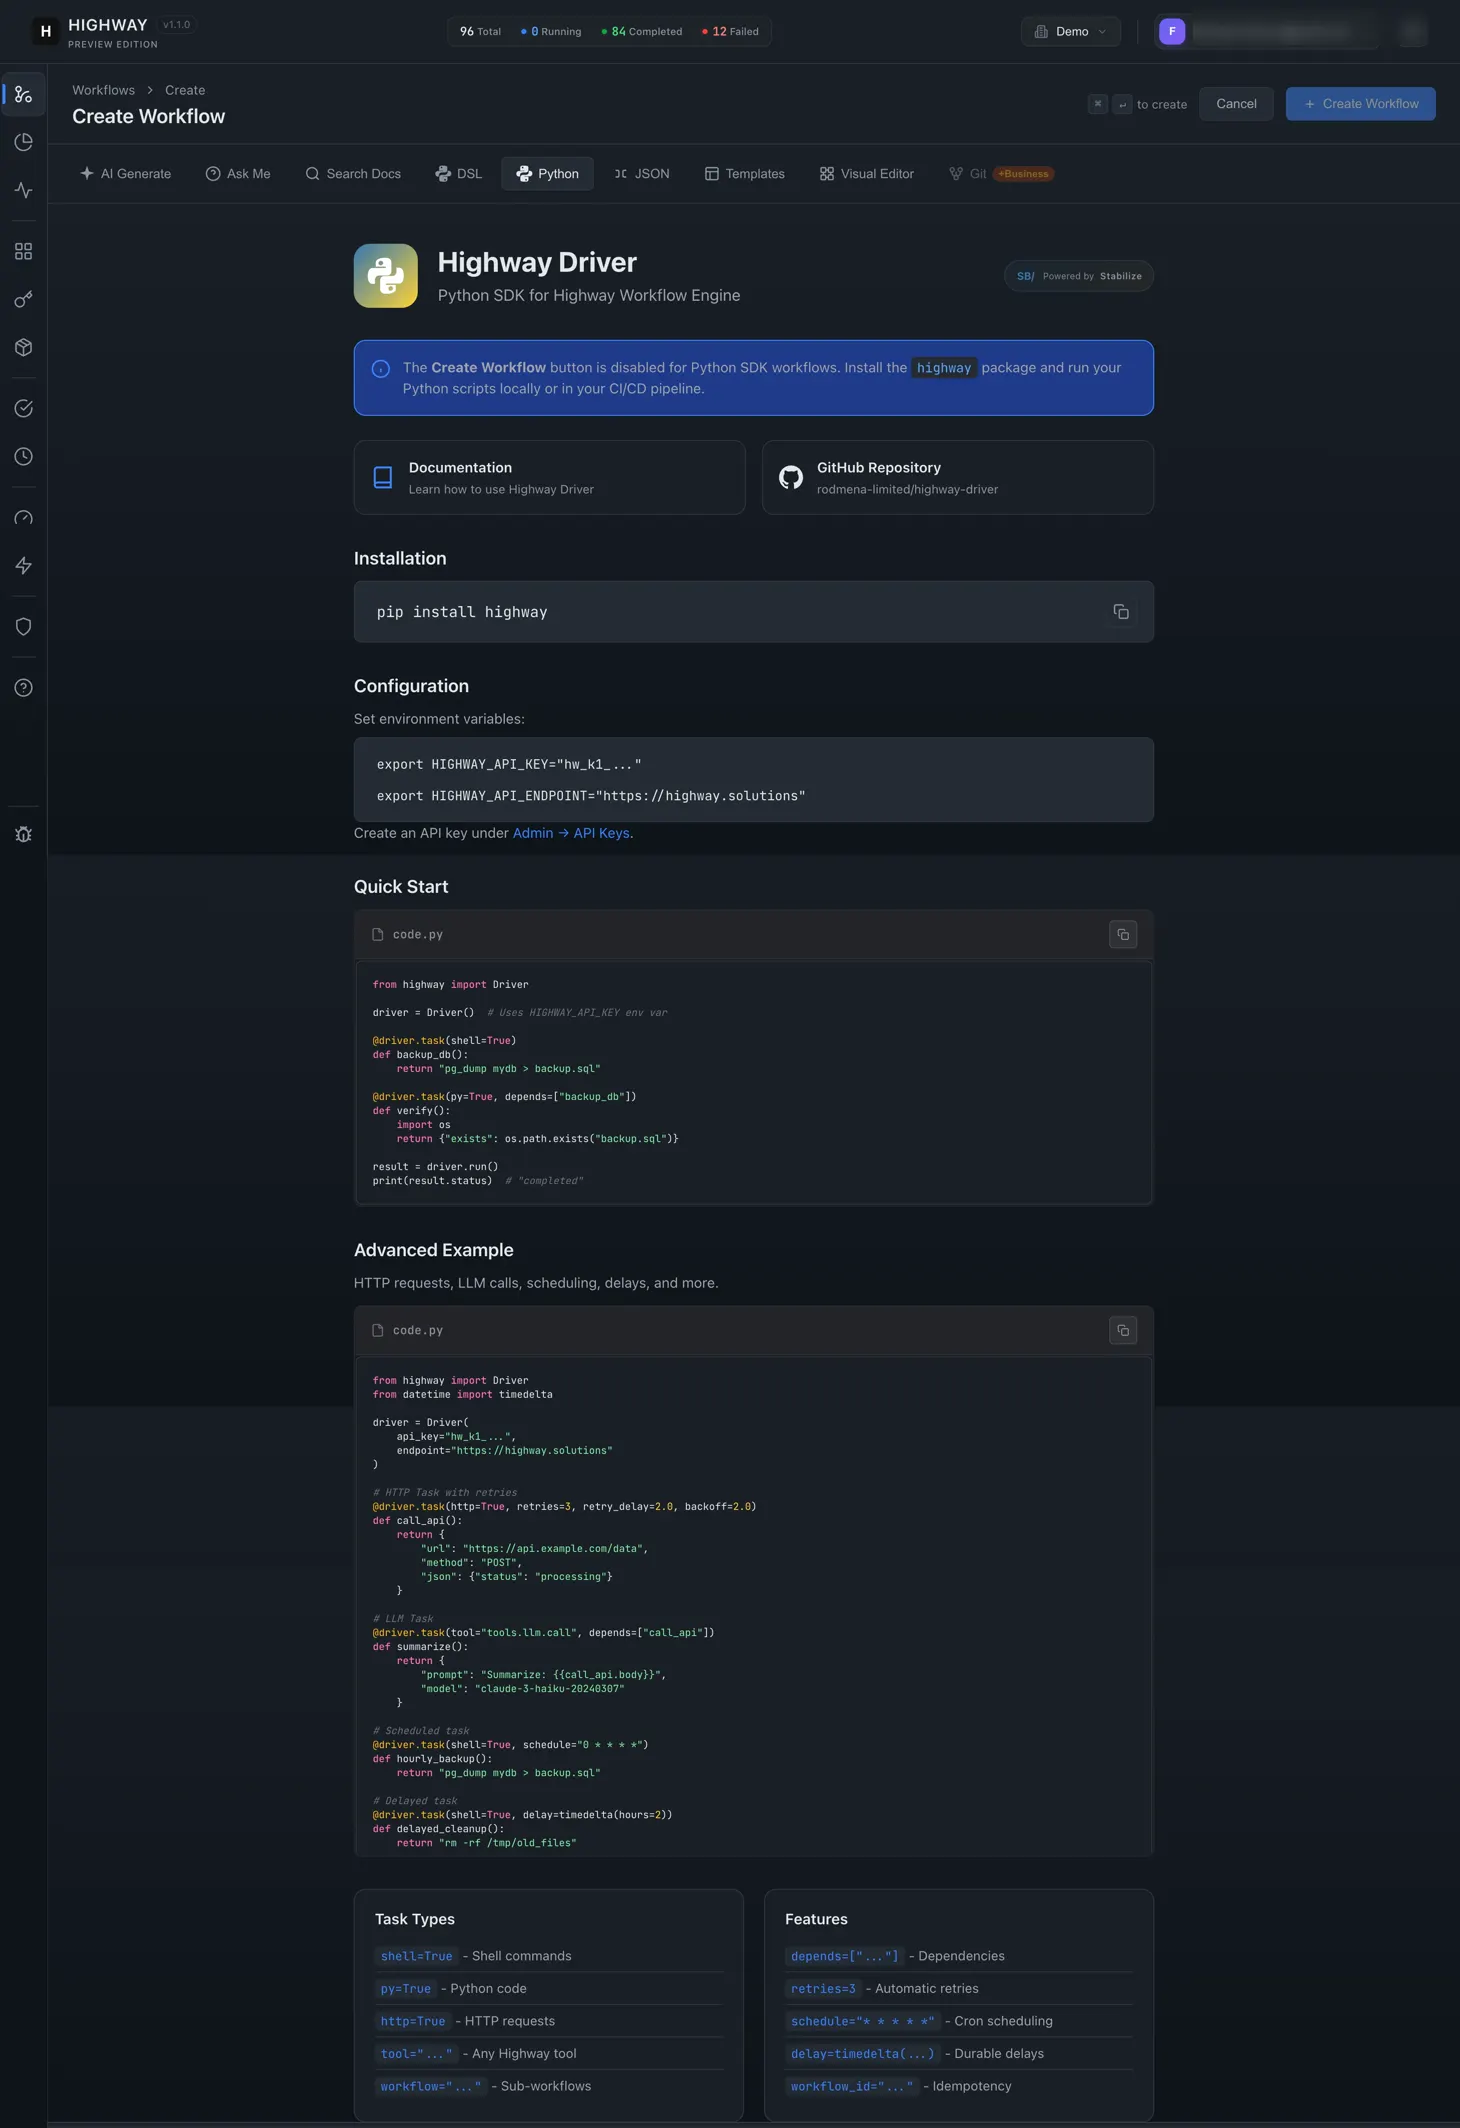Open the clock icon in sidebar
The height and width of the screenshot is (2128, 1460).
pos(23,456)
